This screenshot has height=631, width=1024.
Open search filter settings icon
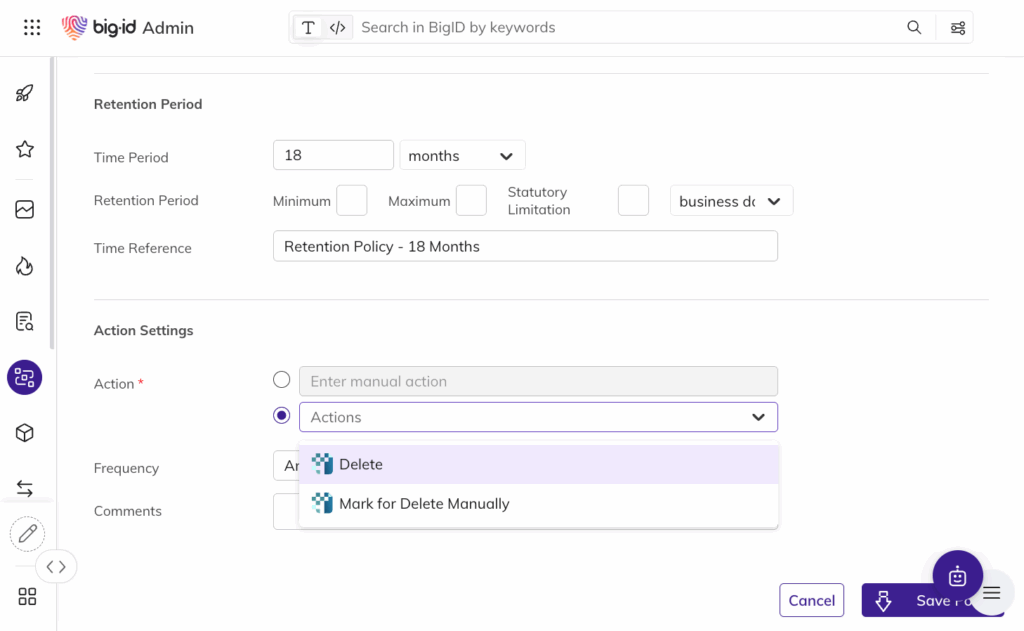957,28
